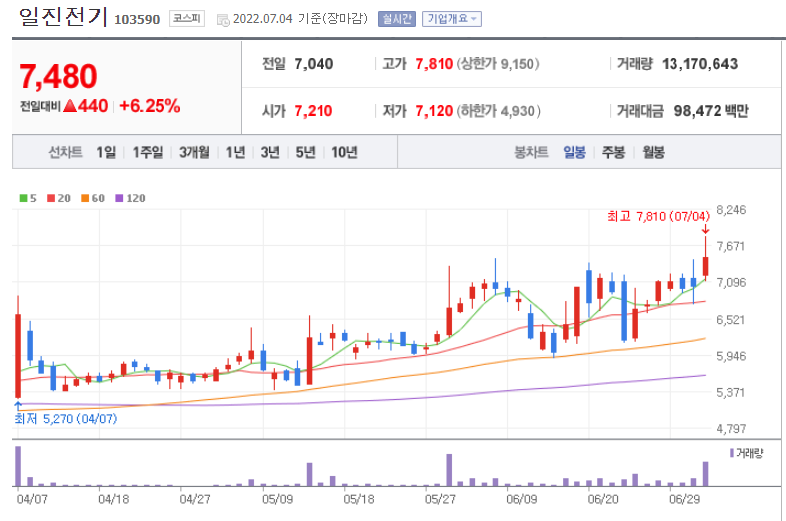Image resolution: width=786 pixels, height=521 pixels.
Task: Click the 상한가 9,150 text
Action: 498,64
